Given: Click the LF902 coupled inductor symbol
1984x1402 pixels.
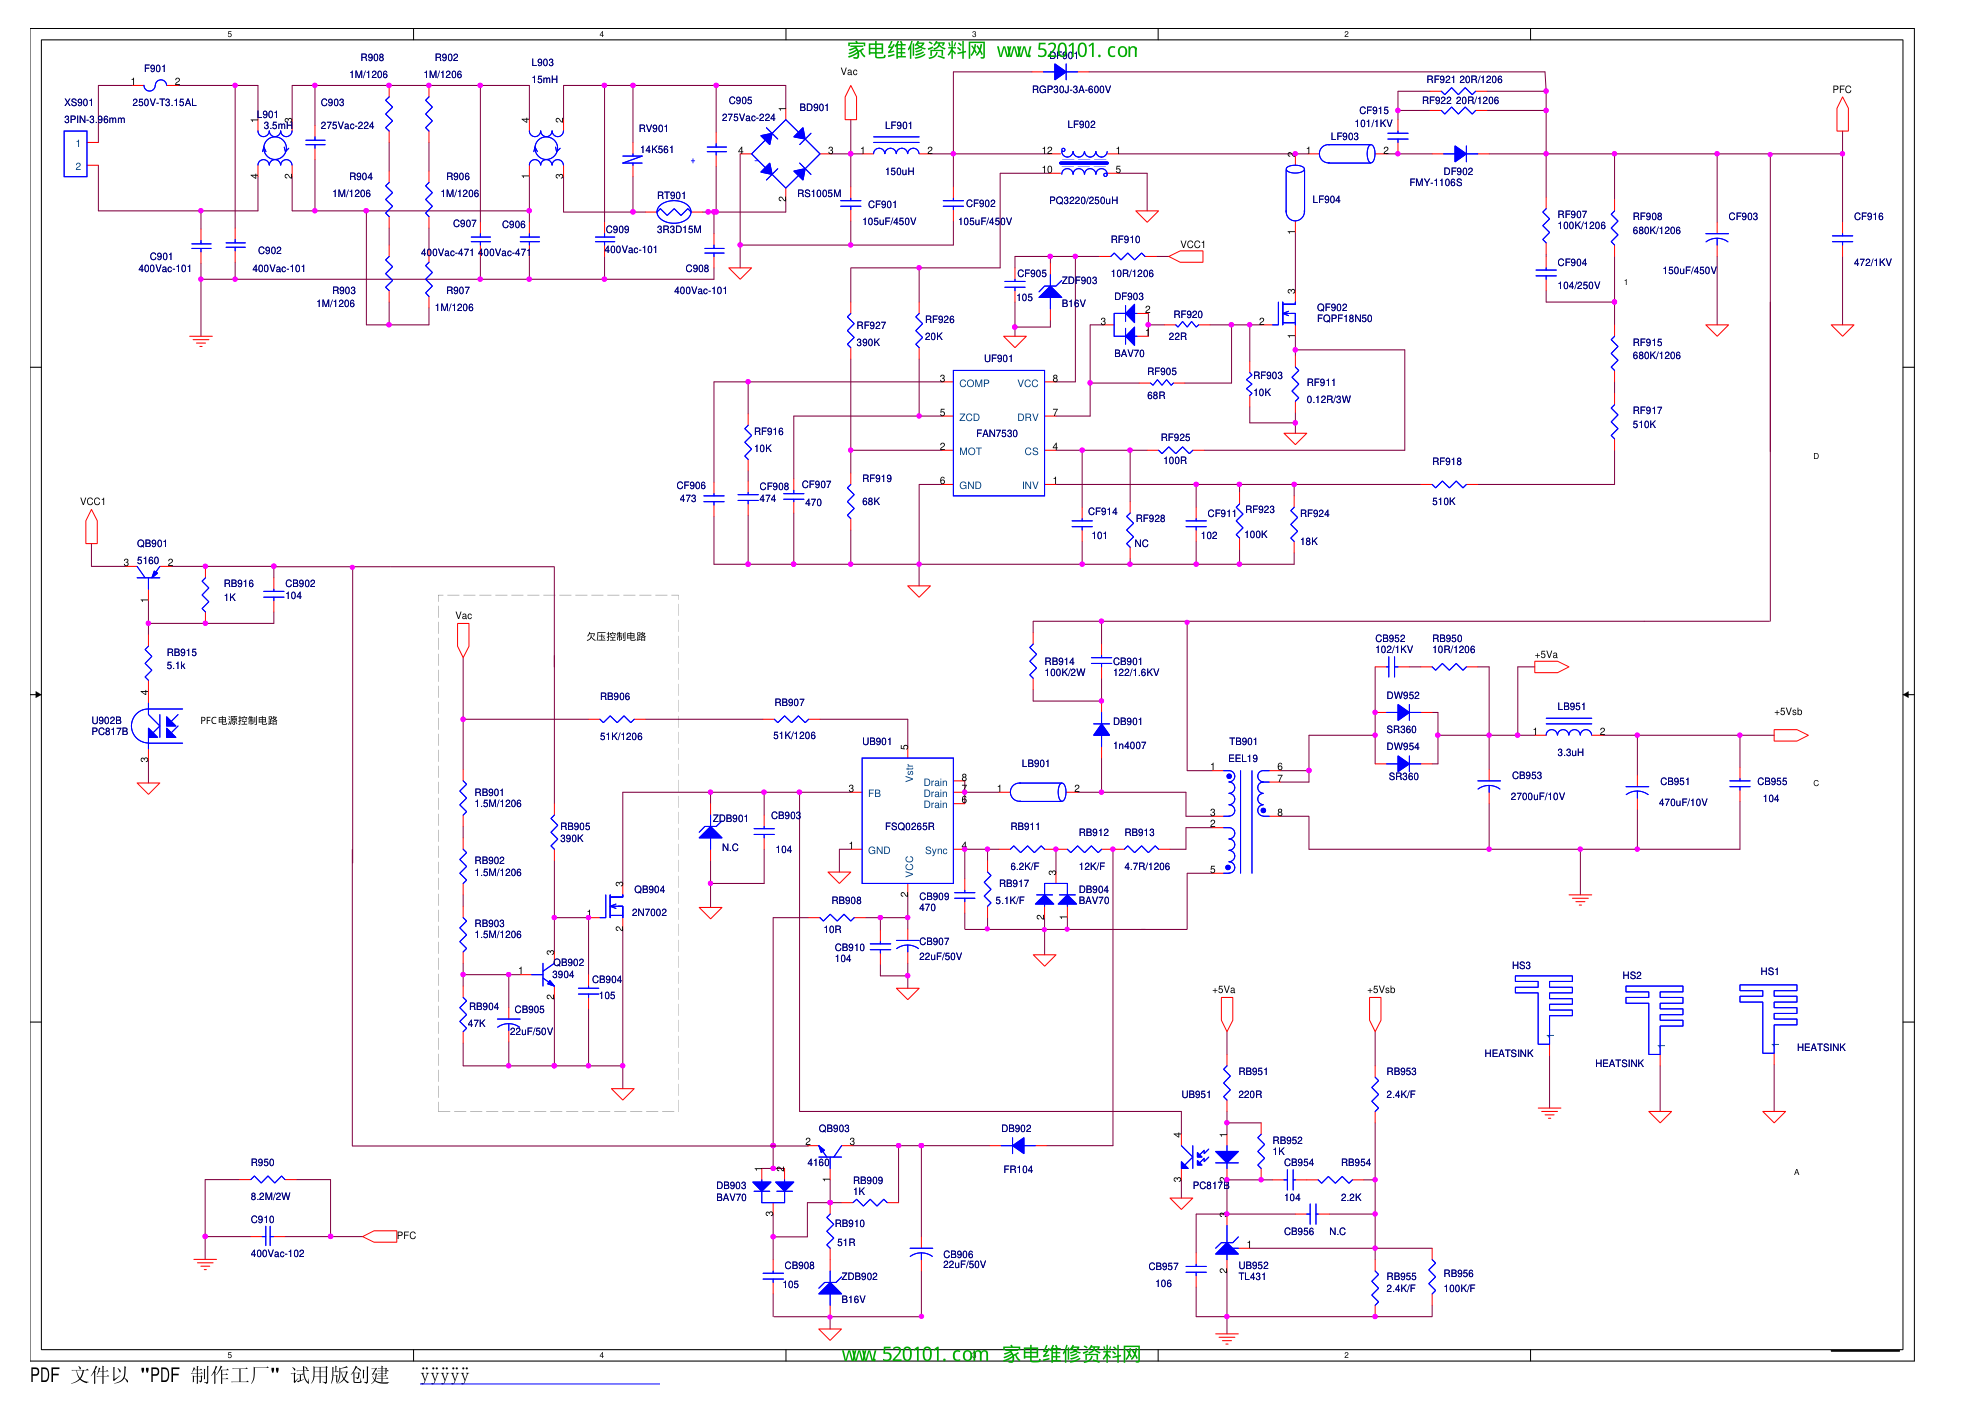Looking at the screenshot, I should pyautogui.click(x=1084, y=160).
